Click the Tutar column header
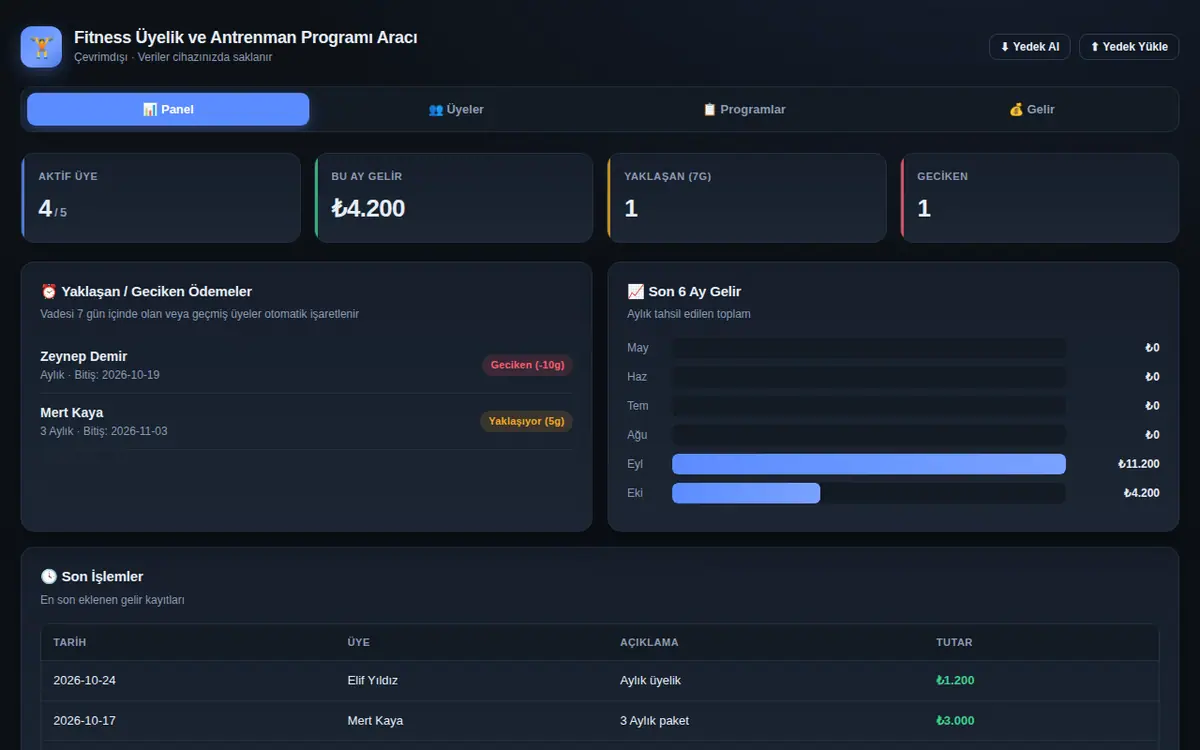 point(954,643)
